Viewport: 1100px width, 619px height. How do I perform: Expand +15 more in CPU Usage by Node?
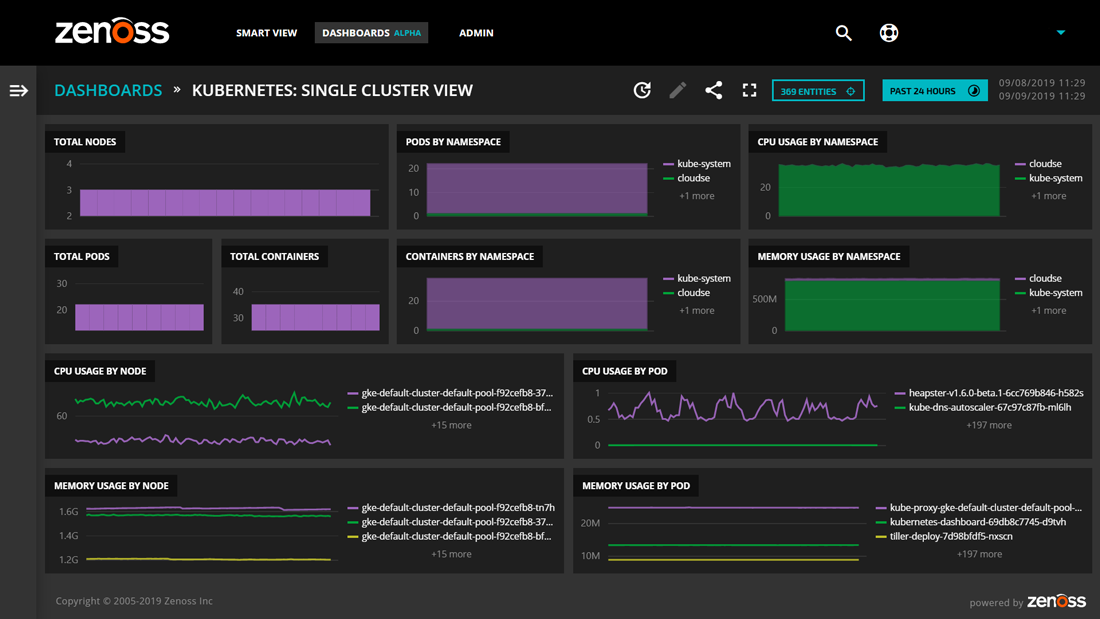click(452, 424)
